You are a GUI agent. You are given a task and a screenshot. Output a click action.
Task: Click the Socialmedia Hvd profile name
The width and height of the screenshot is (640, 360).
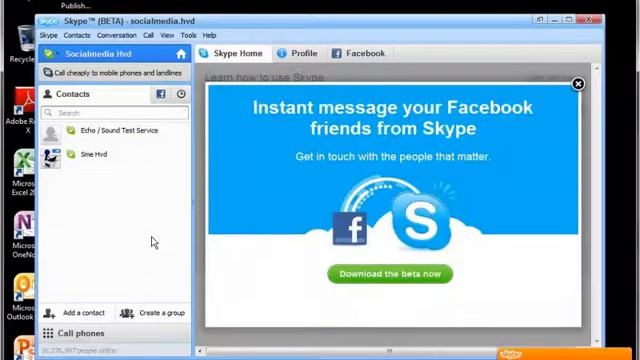click(x=98, y=54)
